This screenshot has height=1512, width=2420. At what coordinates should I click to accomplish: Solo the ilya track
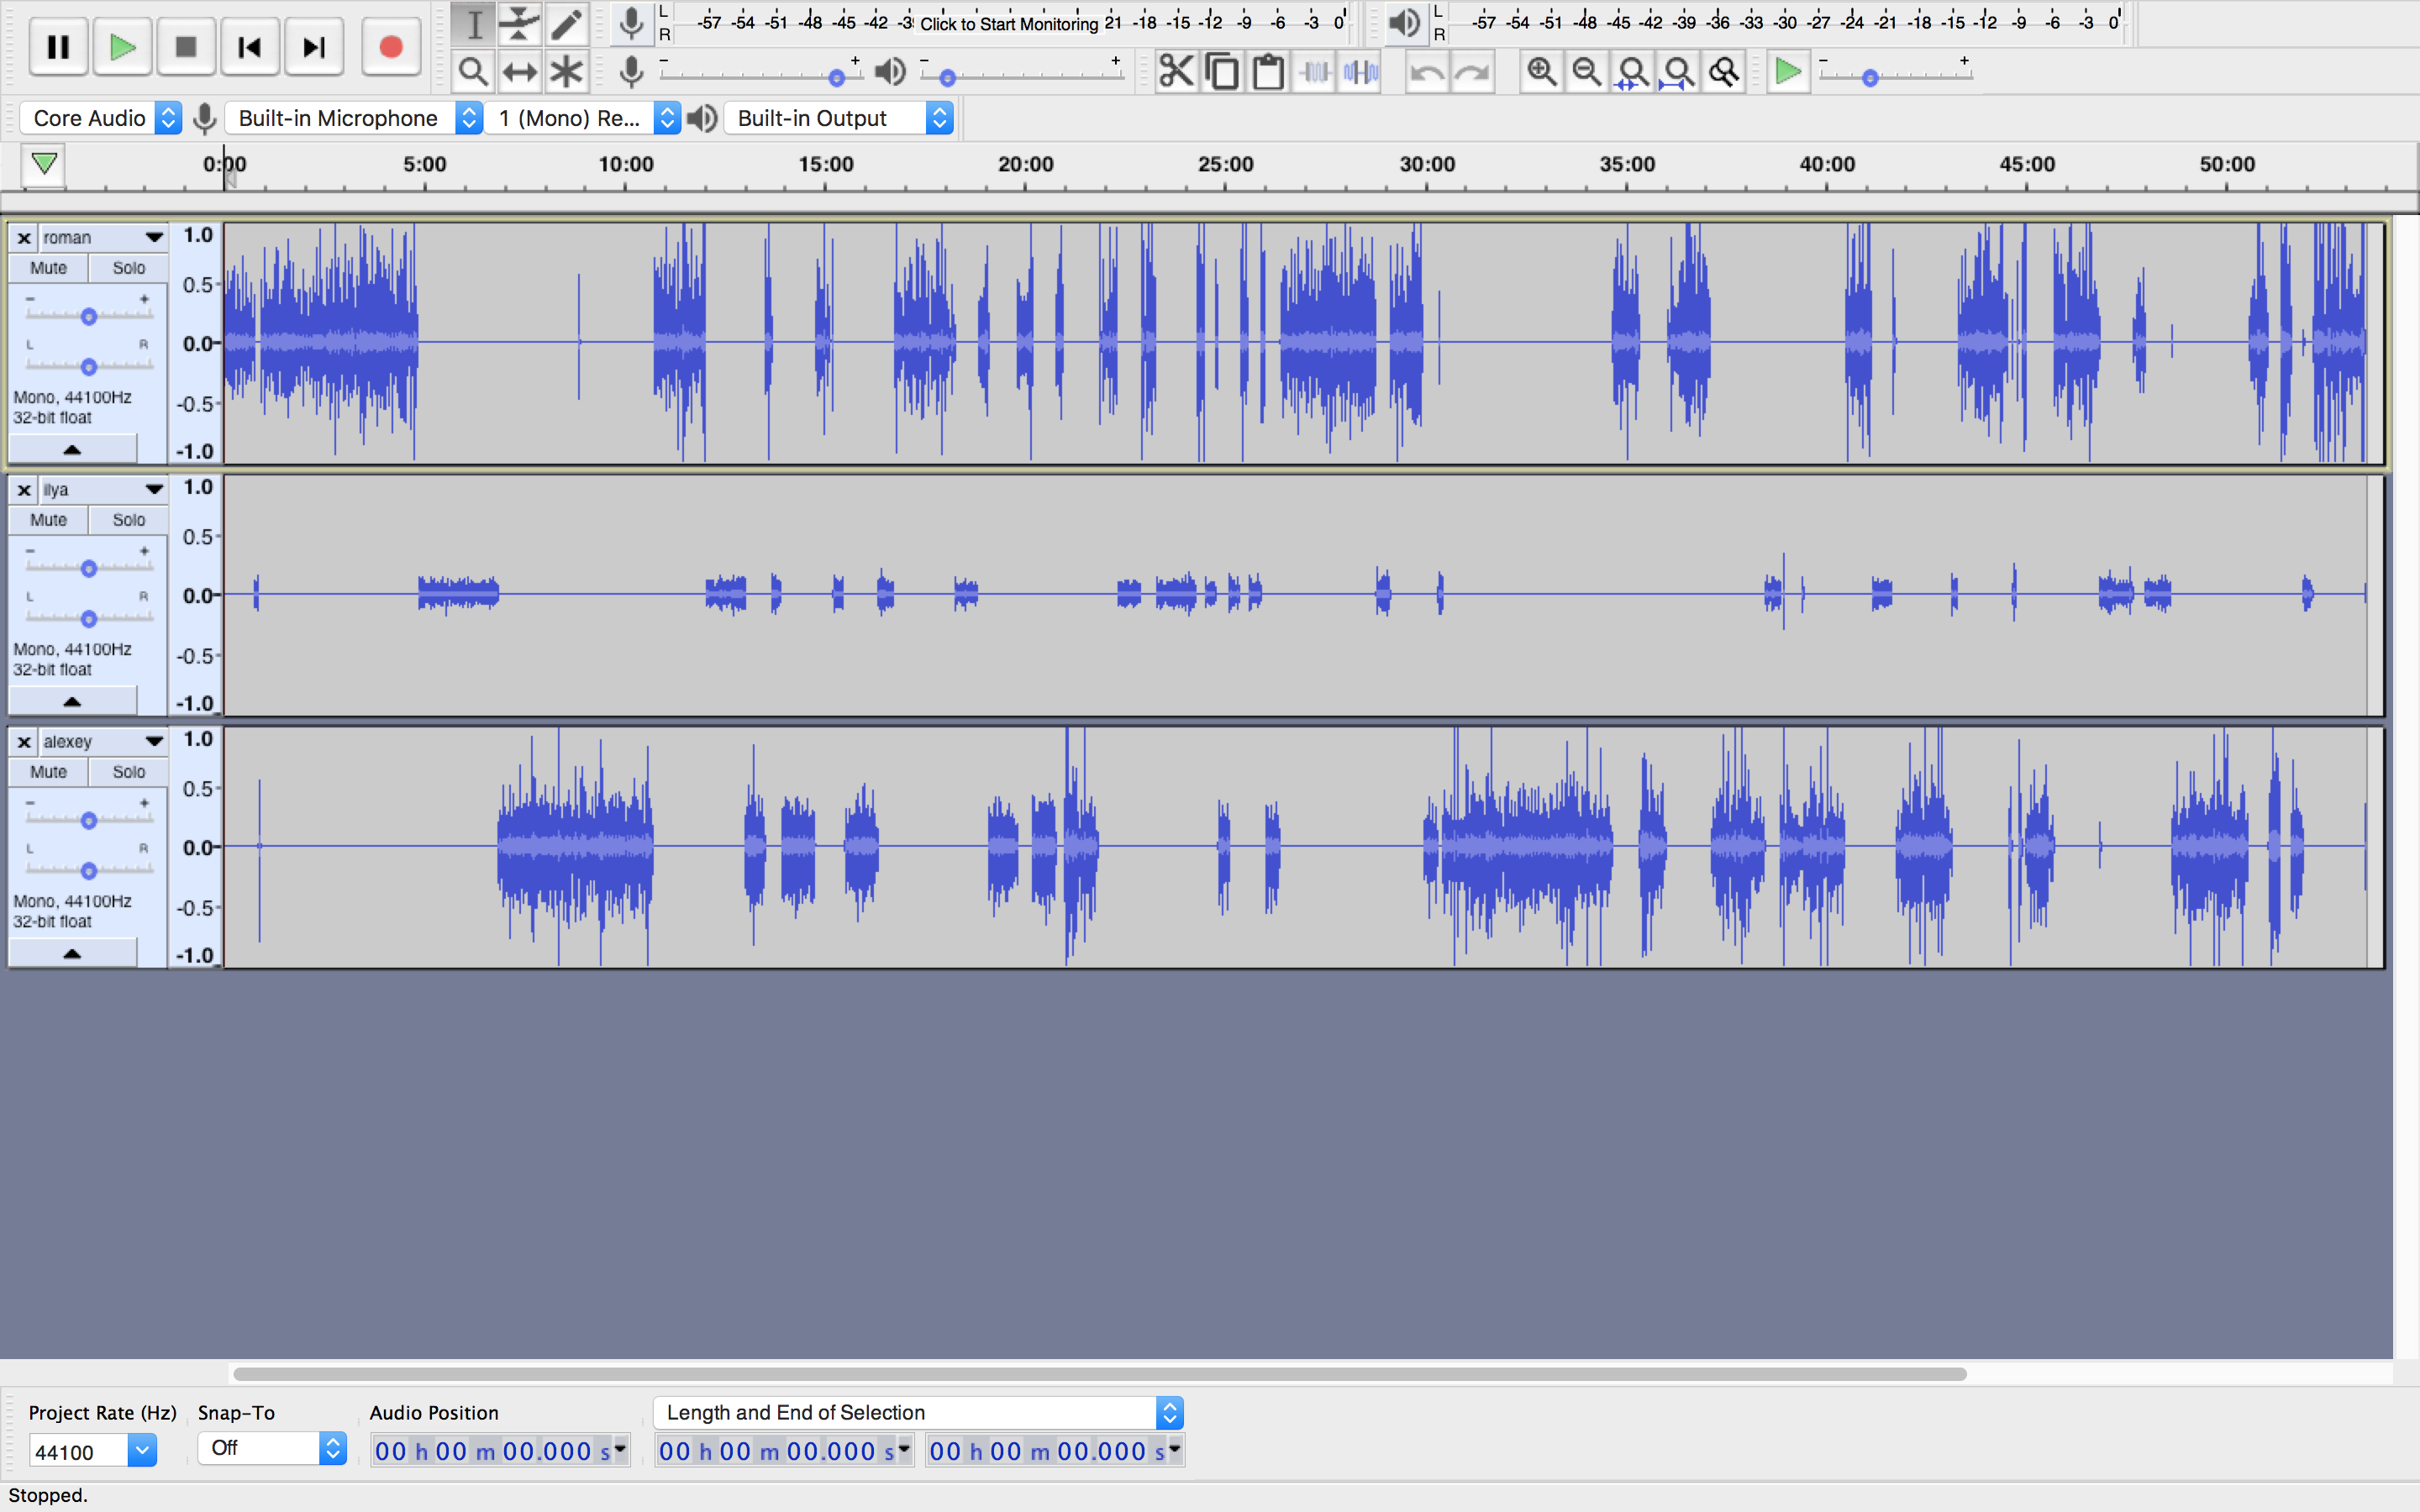point(128,520)
